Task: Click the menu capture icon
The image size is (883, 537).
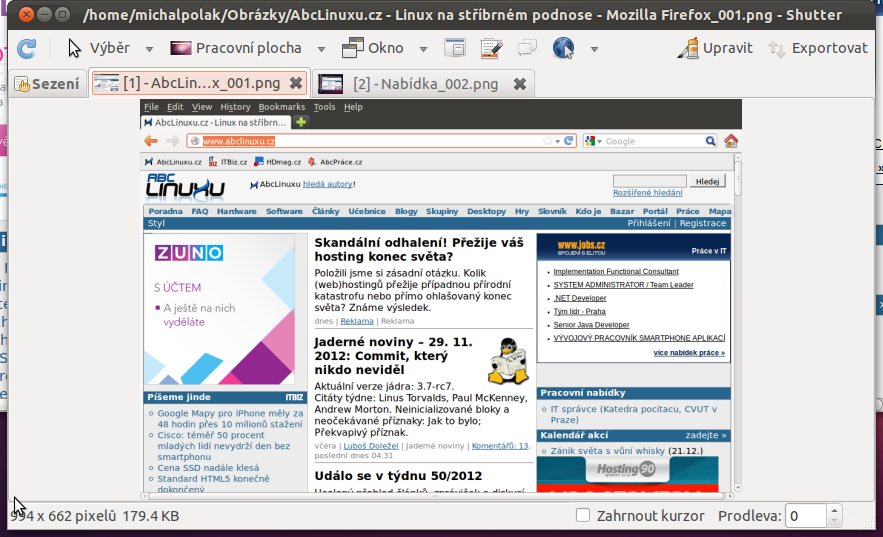Action: 491,48
